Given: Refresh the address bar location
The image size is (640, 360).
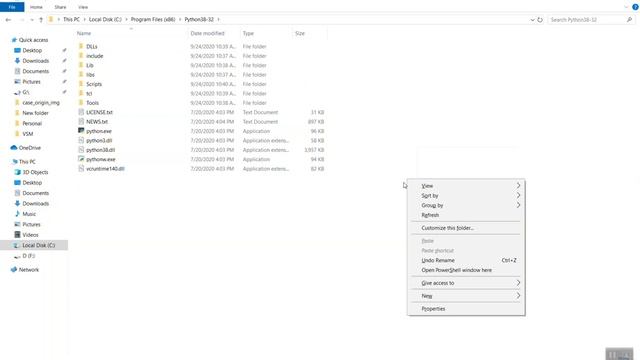Looking at the screenshot, I should [540, 20].
